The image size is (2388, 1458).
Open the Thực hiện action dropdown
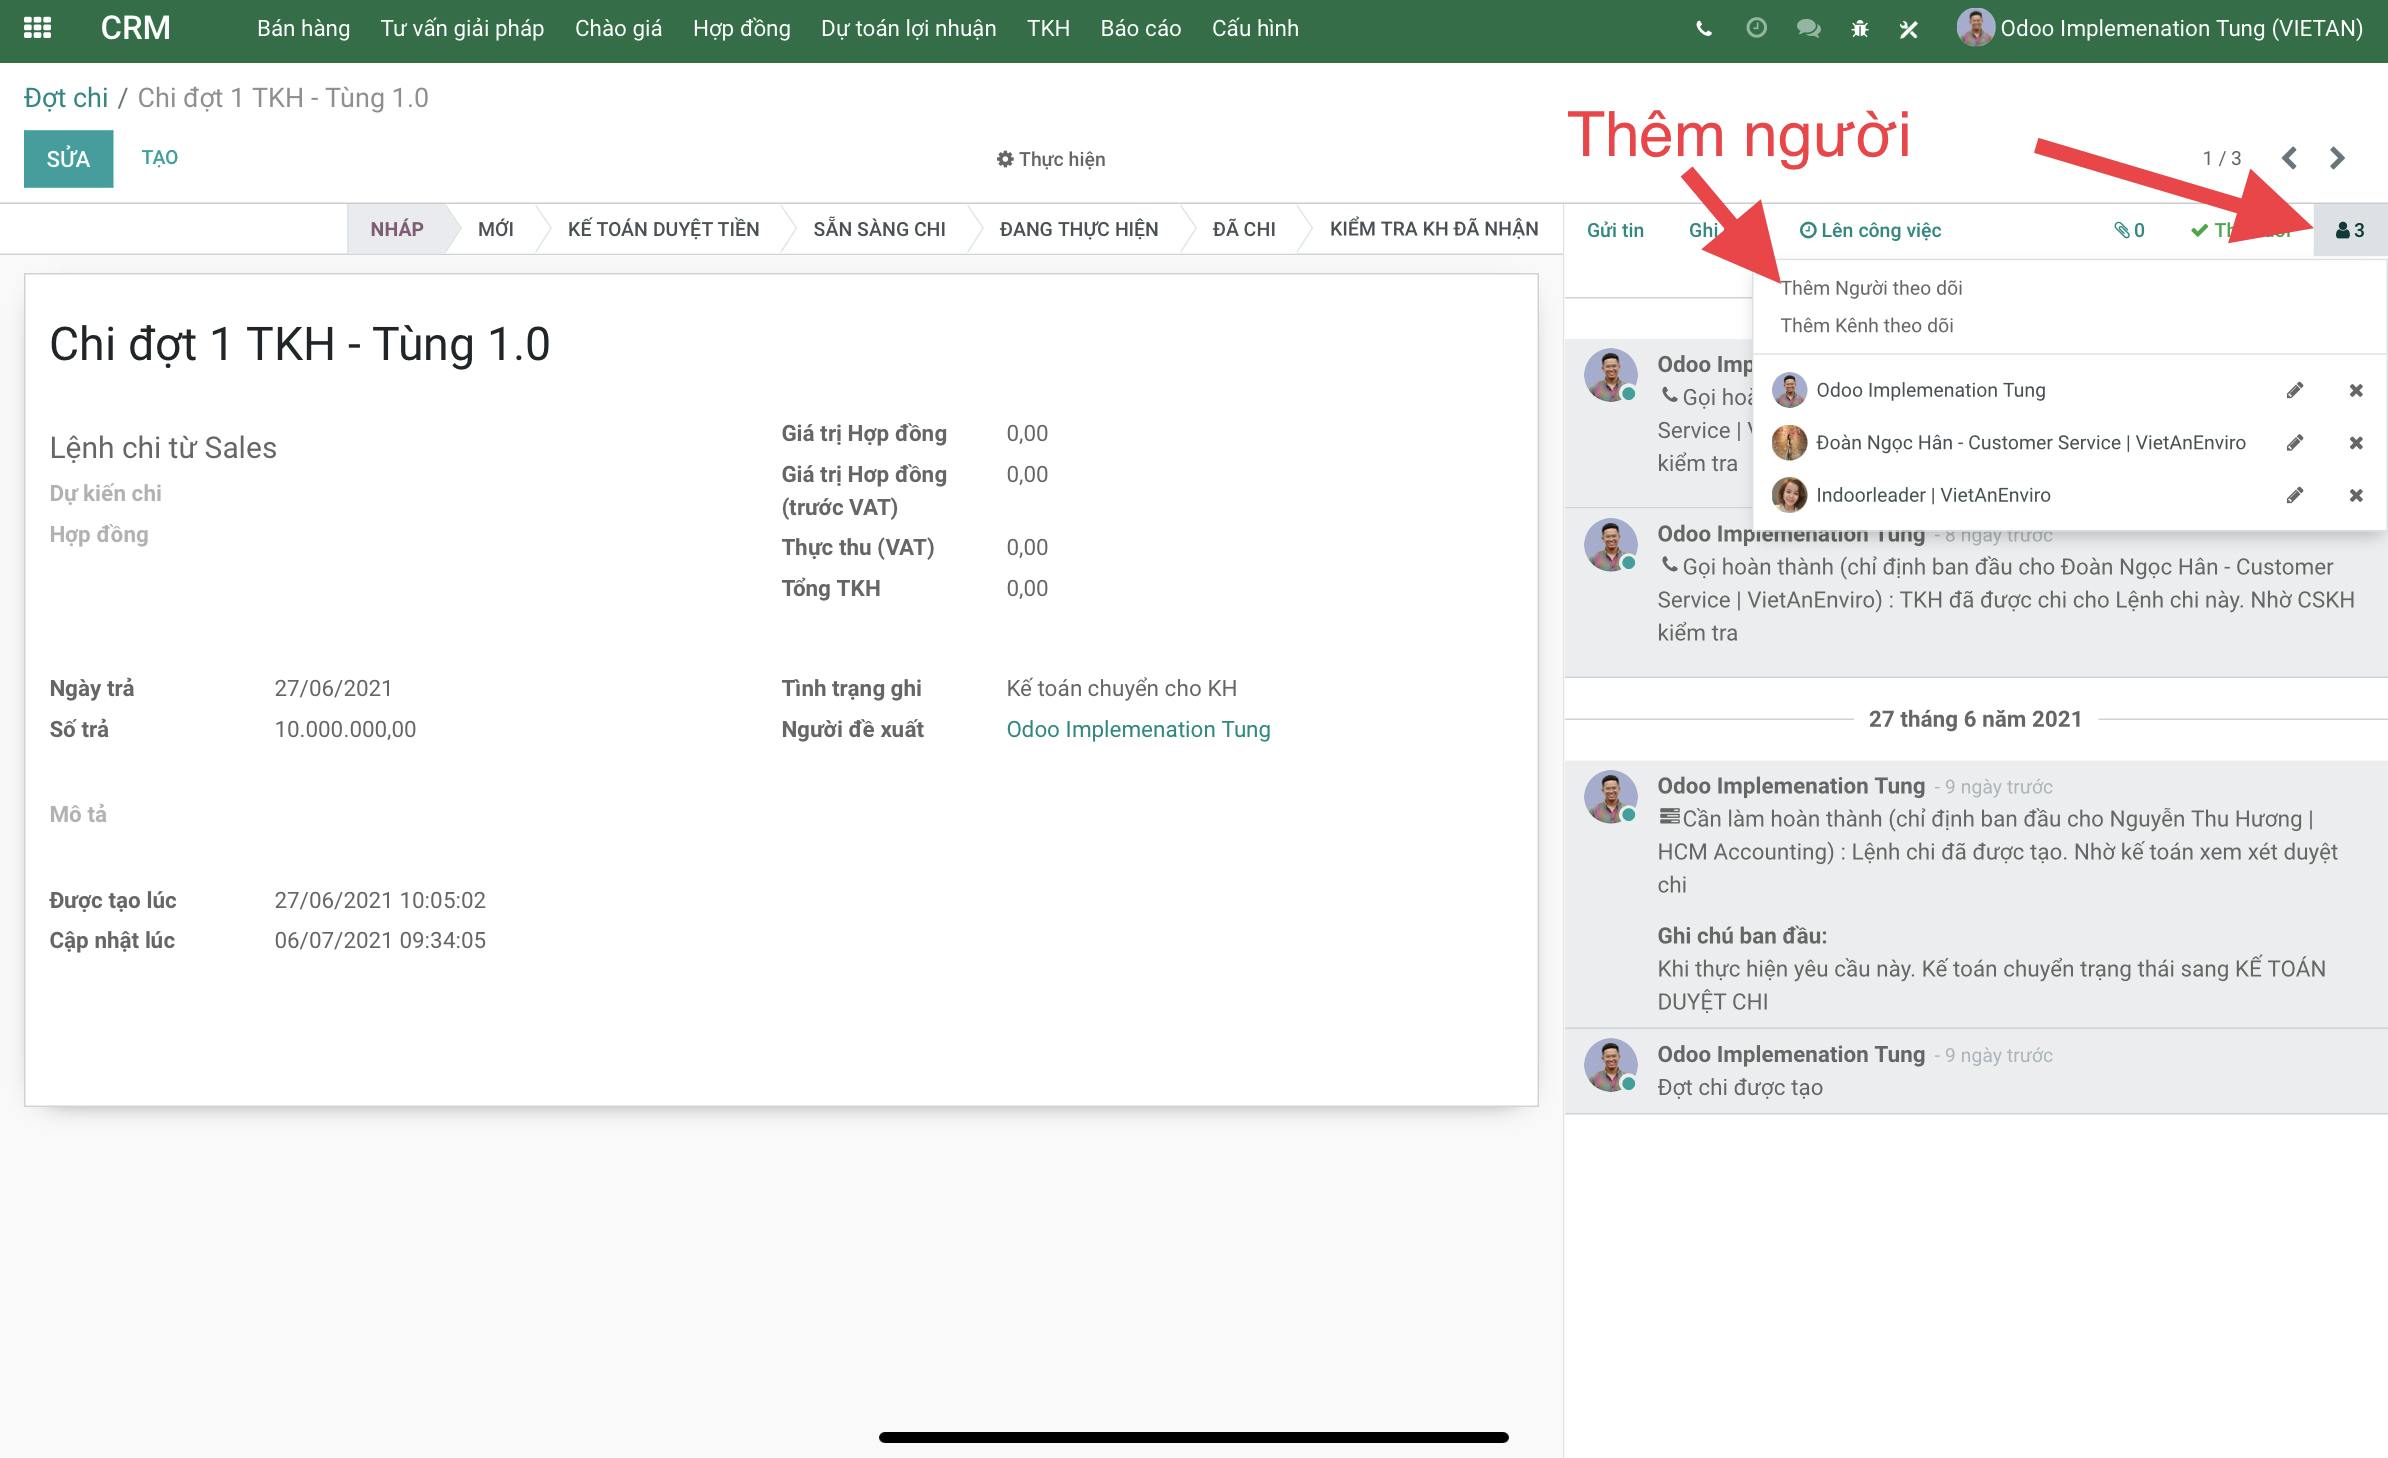1051,159
